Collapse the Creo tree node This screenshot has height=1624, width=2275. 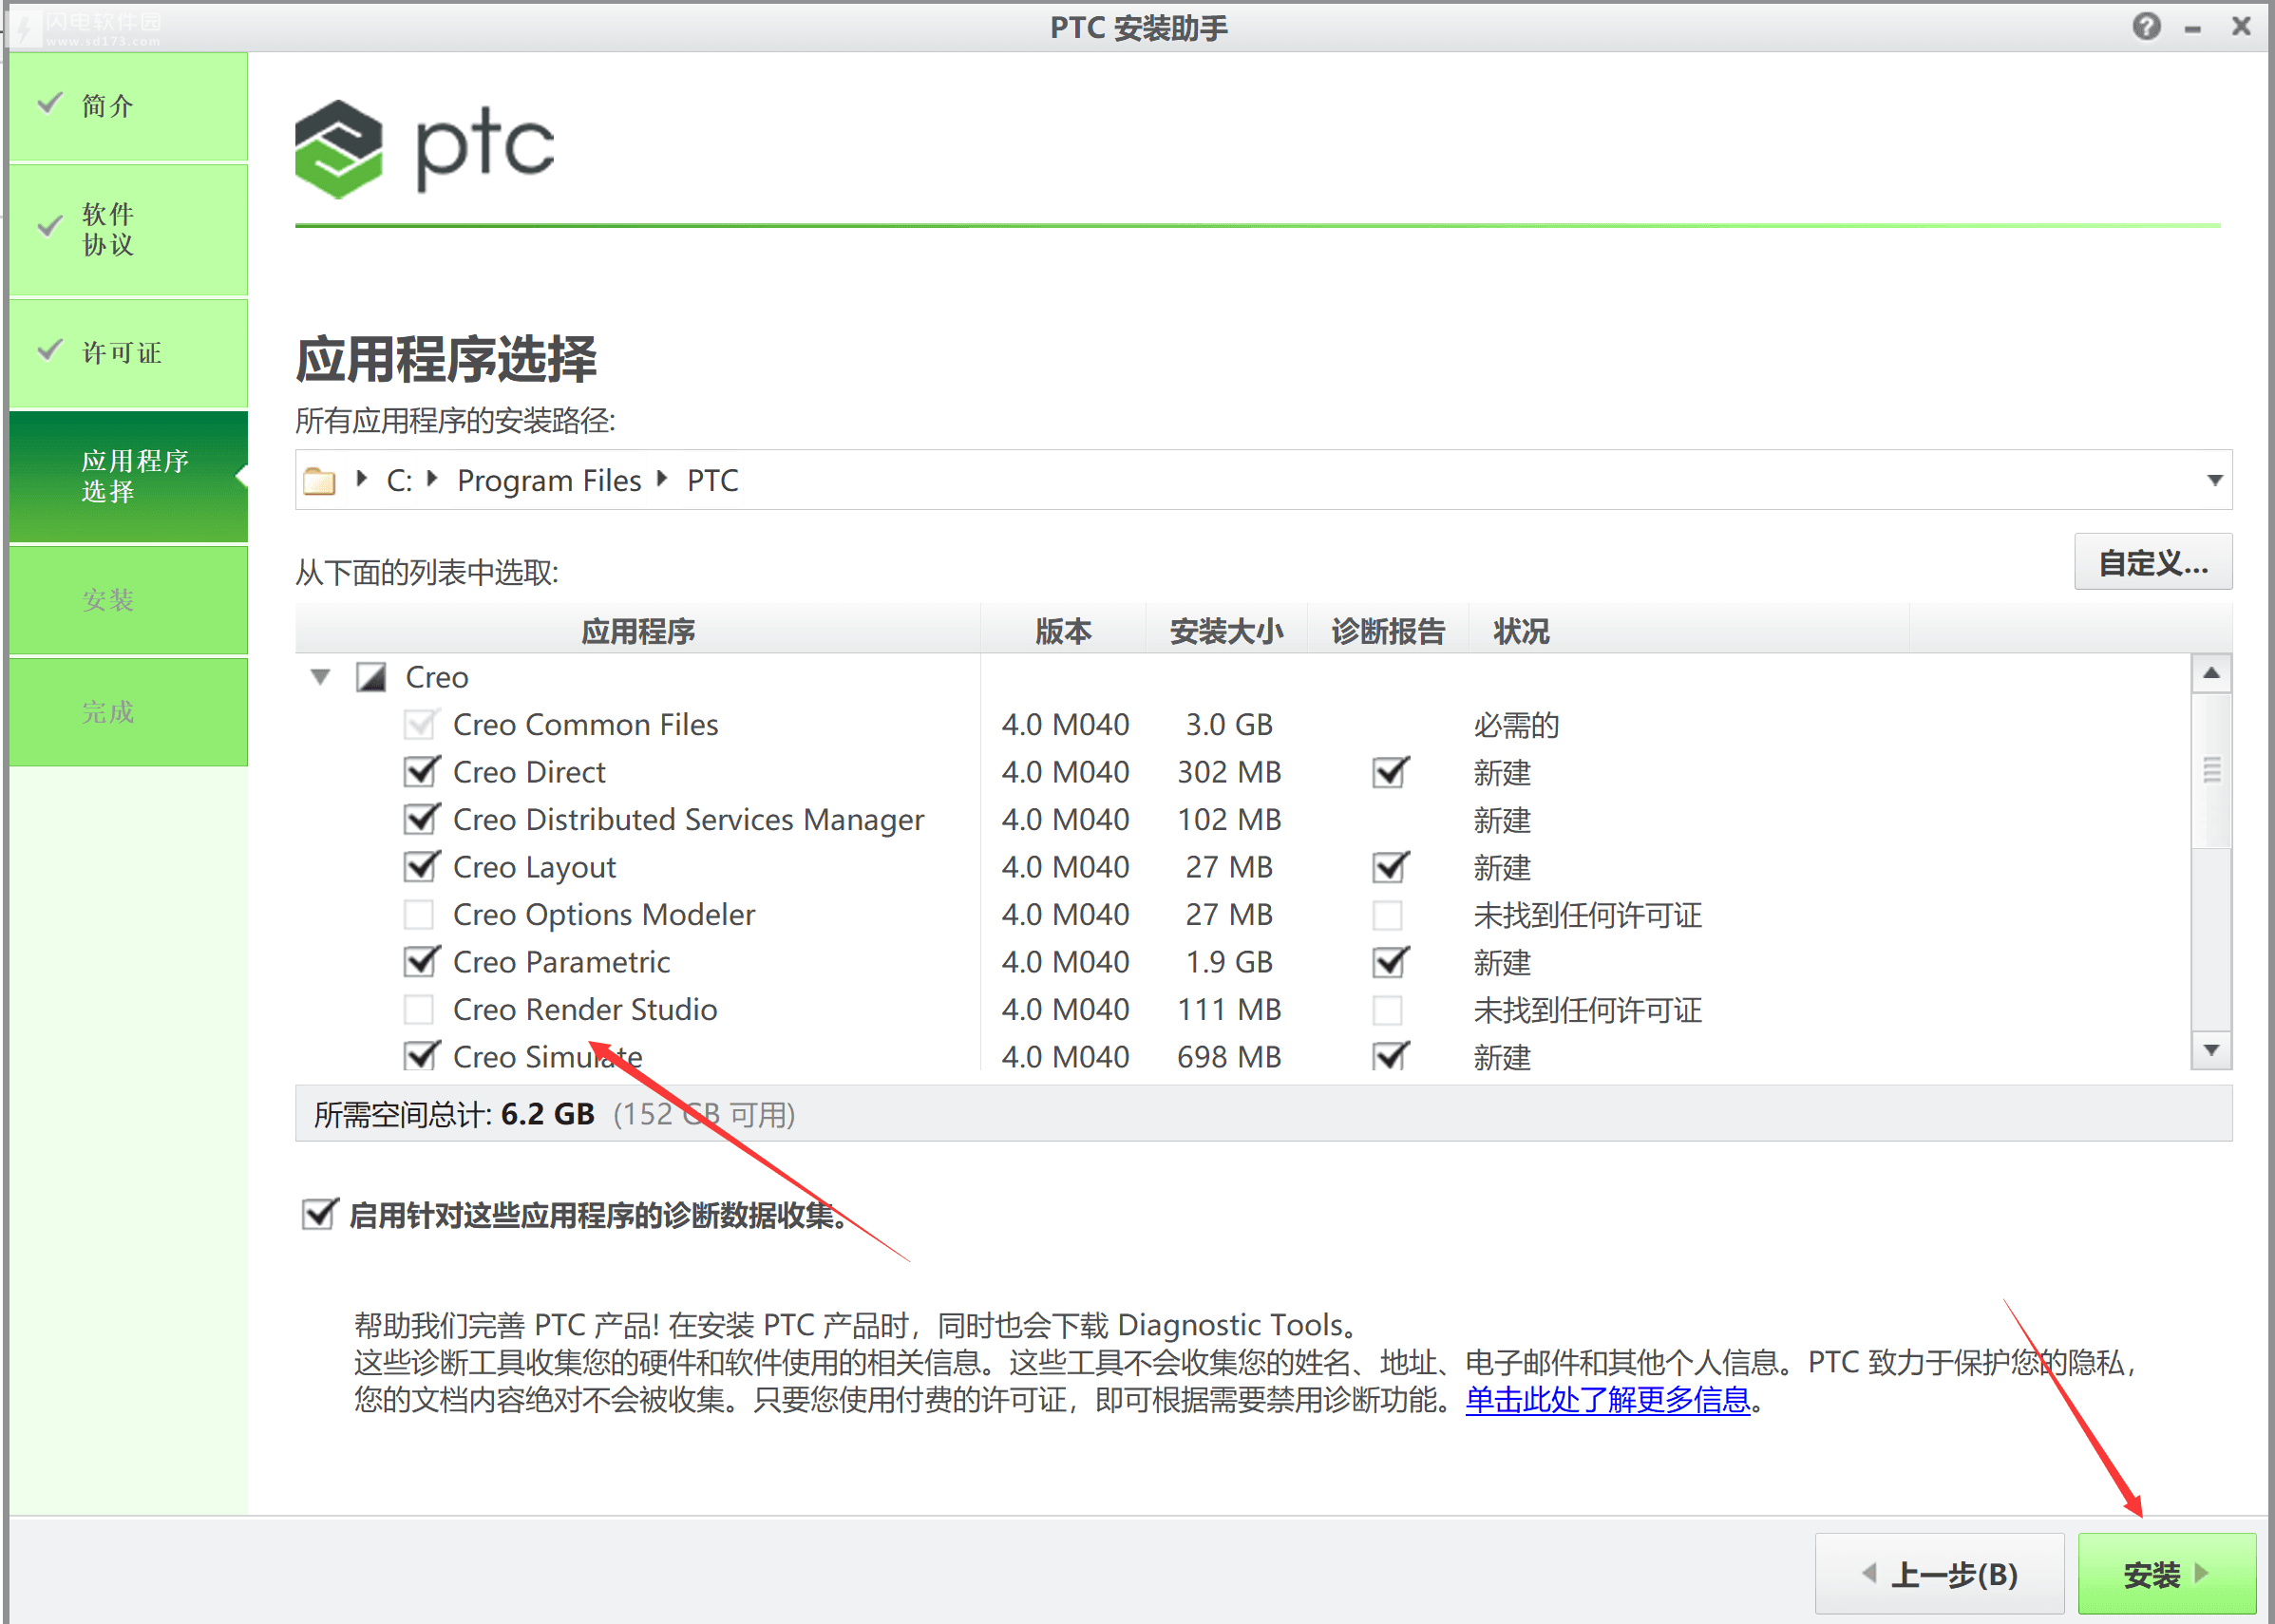pos(320,677)
